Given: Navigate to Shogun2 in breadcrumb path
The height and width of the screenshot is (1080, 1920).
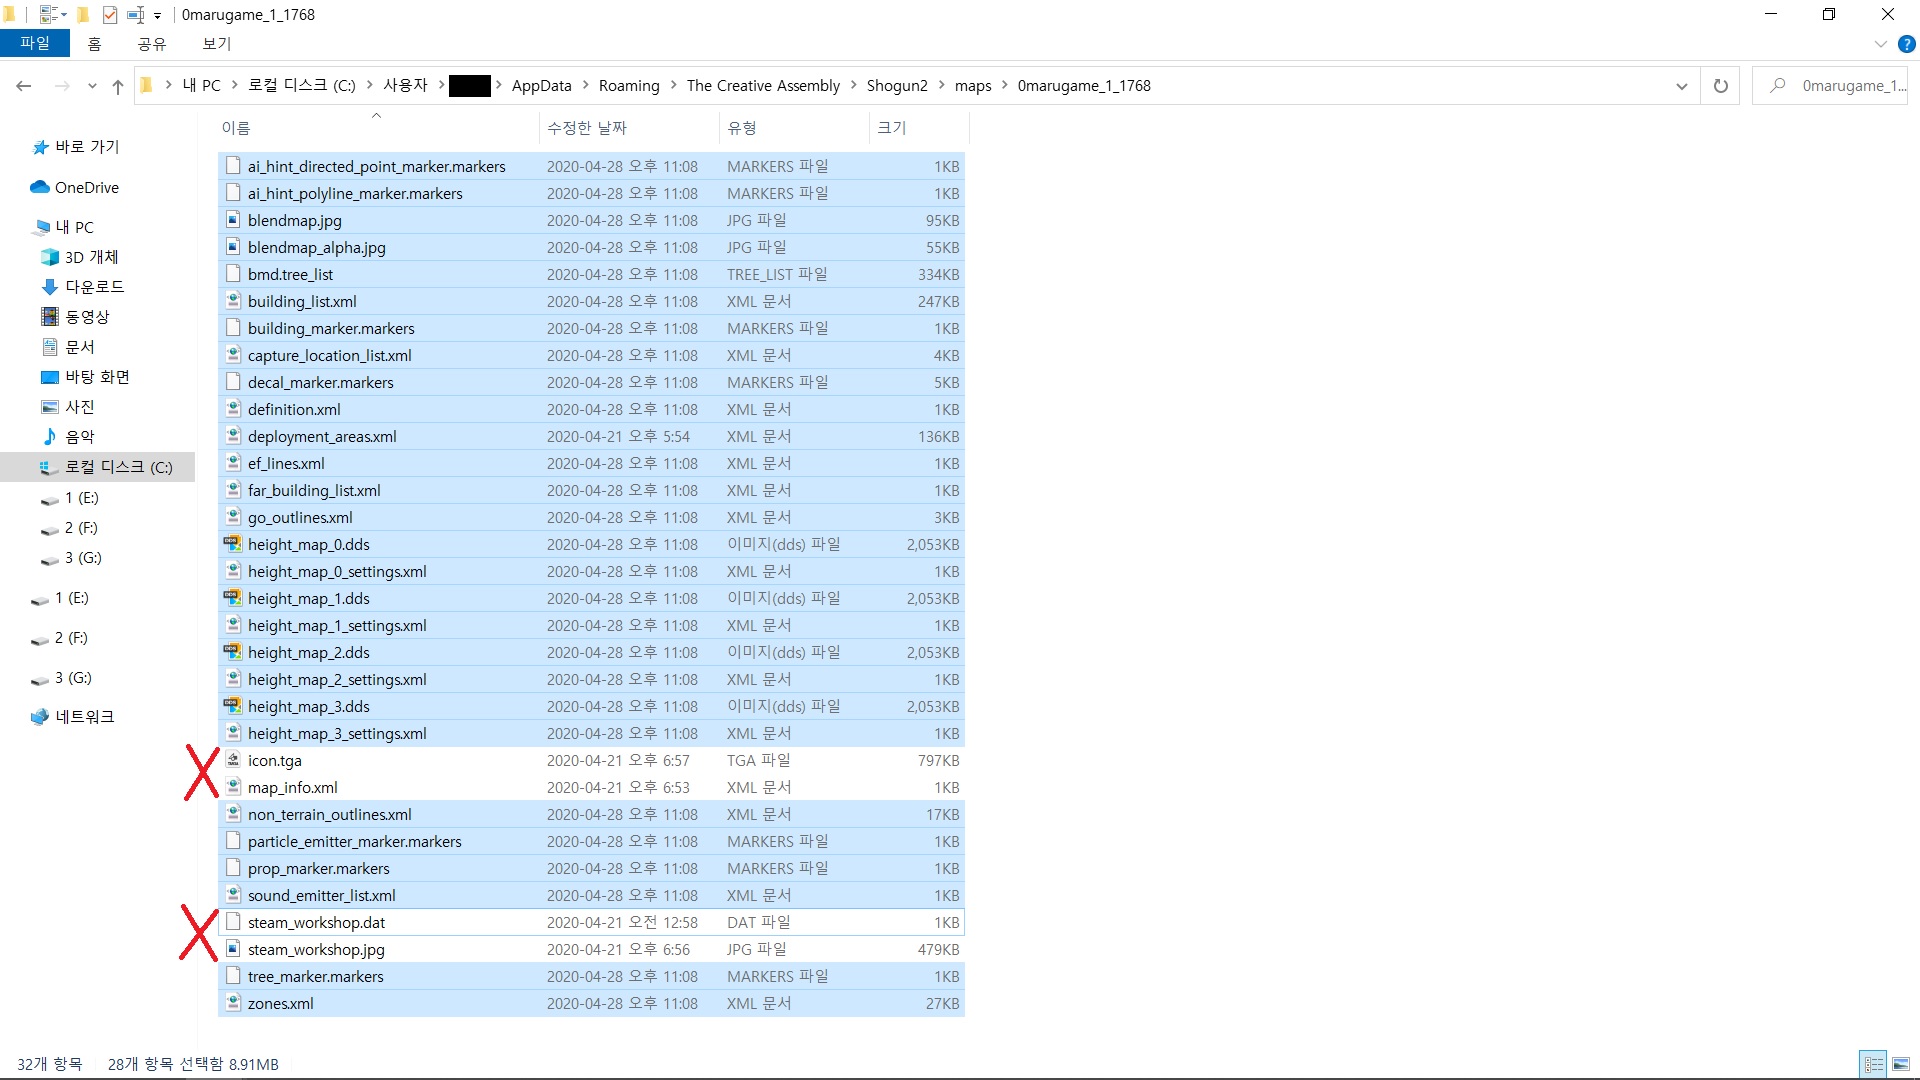Looking at the screenshot, I should [897, 86].
